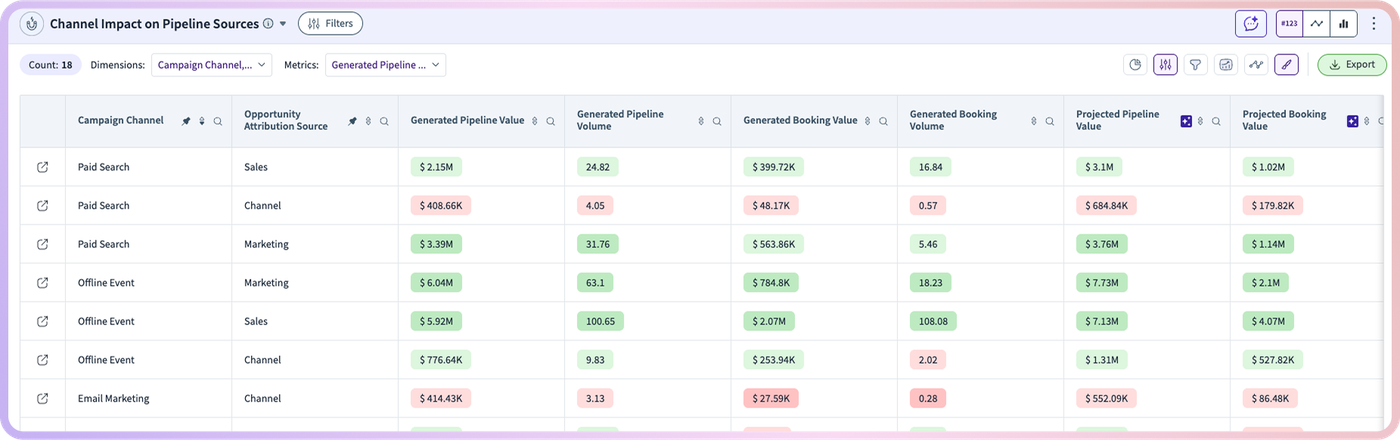
Task: Click the pie chart toolbar icon
Action: click(1136, 65)
